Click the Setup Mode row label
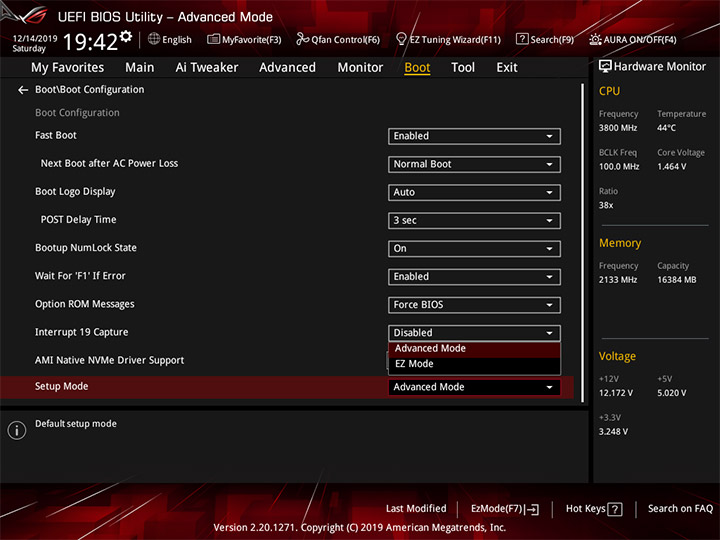 [x=62, y=387]
